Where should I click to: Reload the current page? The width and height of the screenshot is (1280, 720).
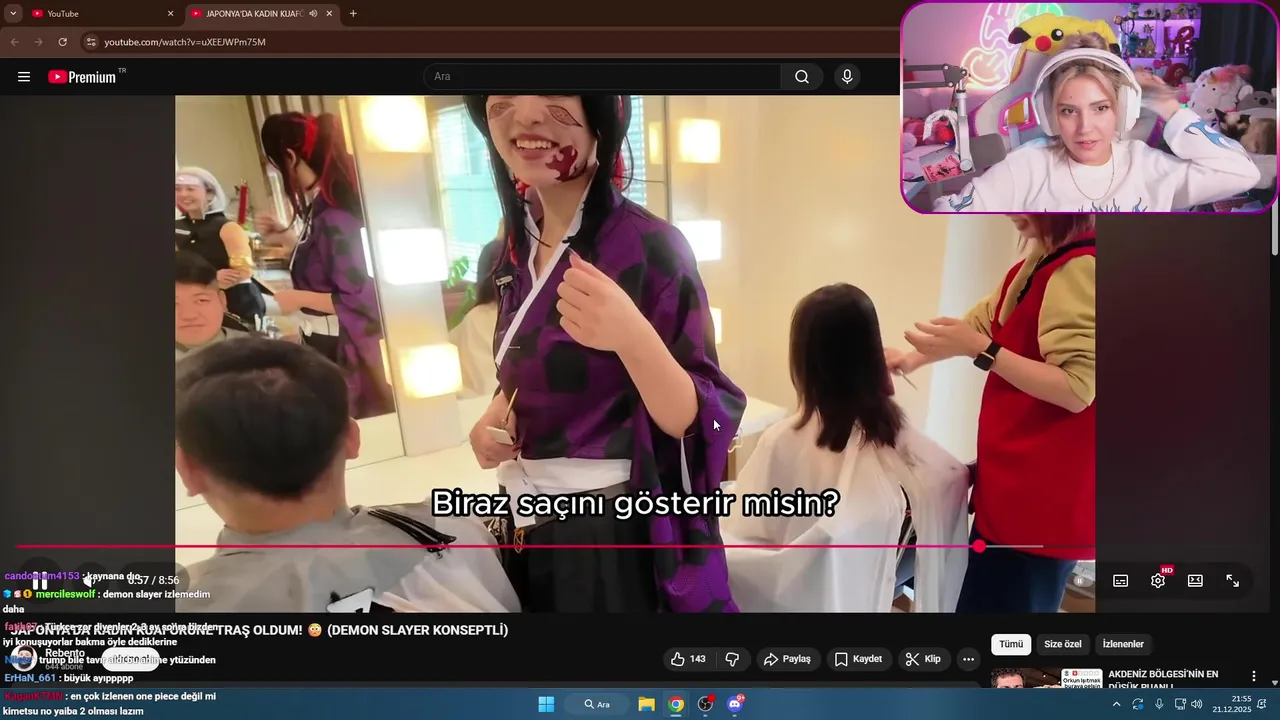click(62, 42)
